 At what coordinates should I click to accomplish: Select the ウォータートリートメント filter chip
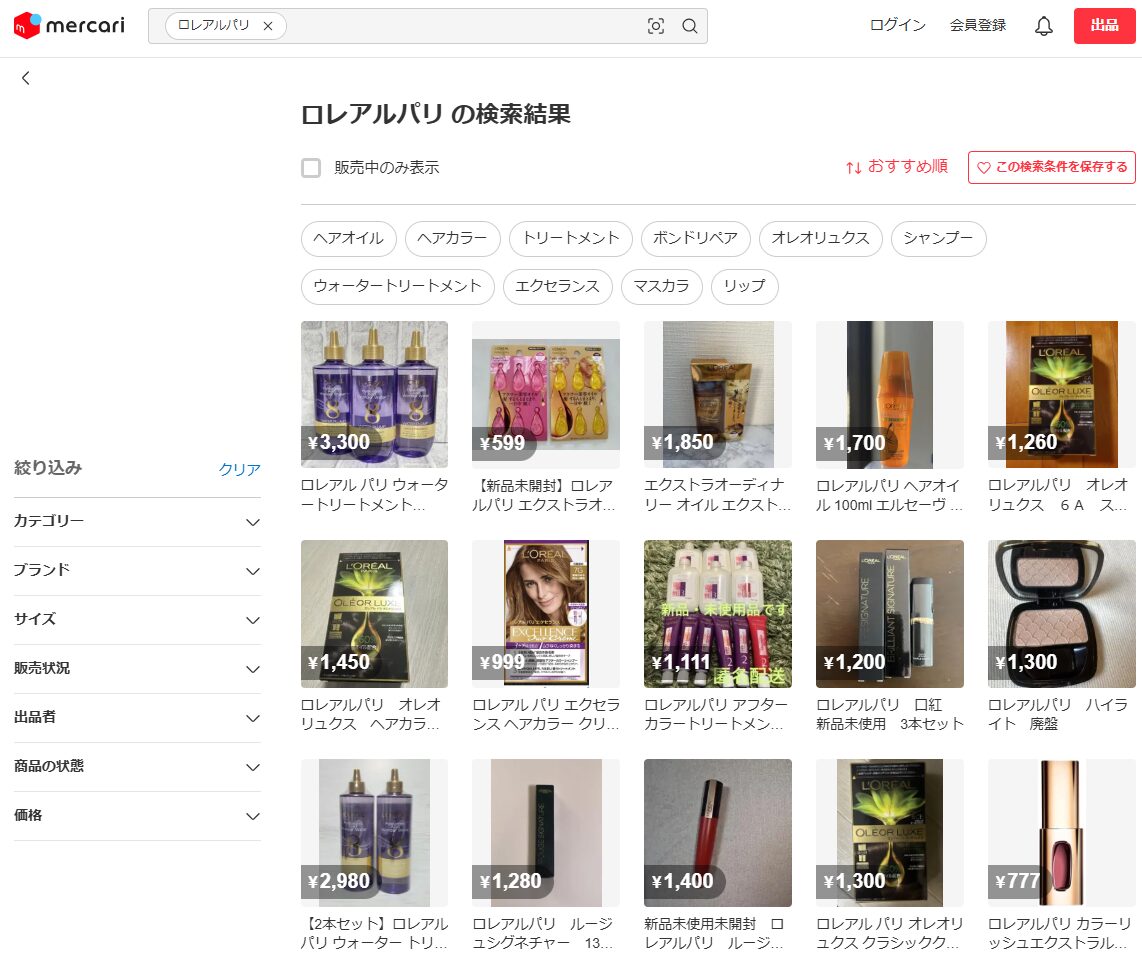398,286
